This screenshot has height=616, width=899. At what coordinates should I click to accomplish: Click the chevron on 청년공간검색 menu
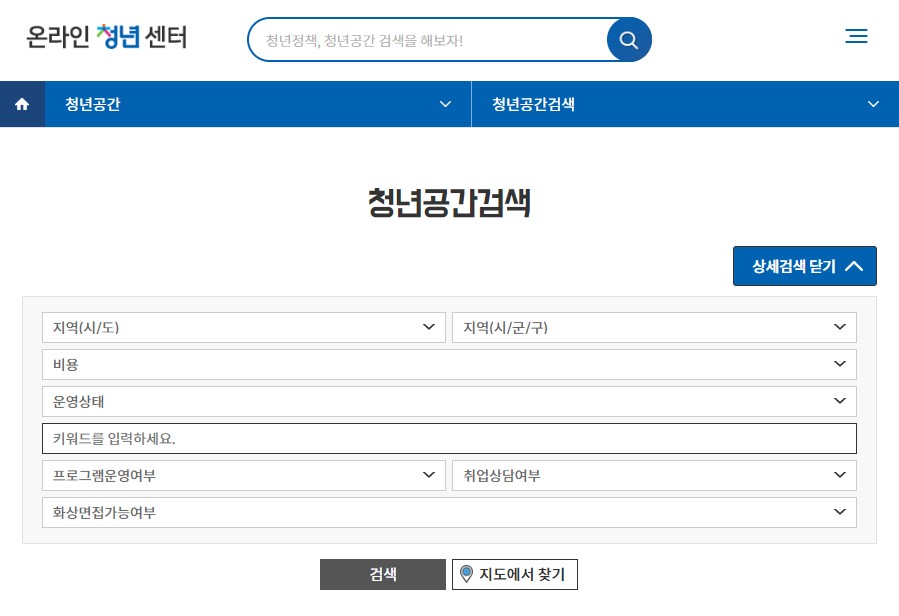(x=873, y=104)
